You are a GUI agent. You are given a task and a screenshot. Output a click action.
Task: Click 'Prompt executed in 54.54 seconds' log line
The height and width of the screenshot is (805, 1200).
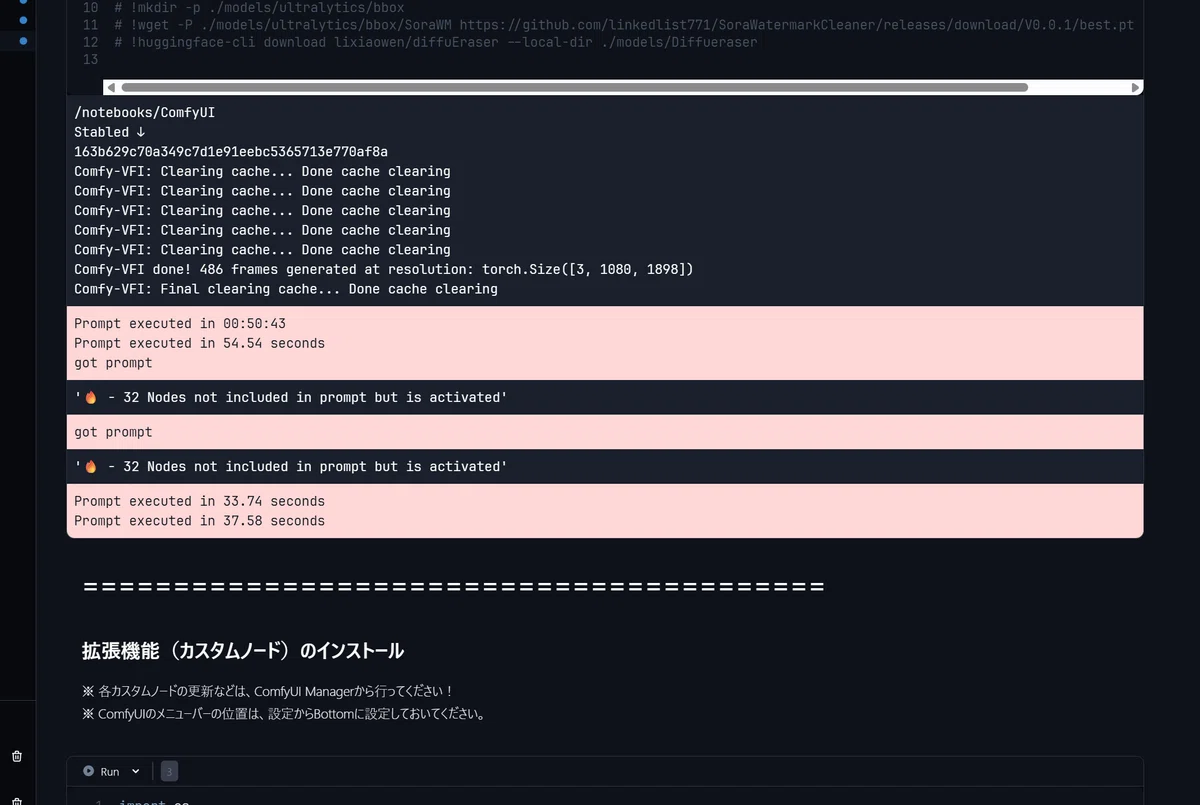click(200, 343)
